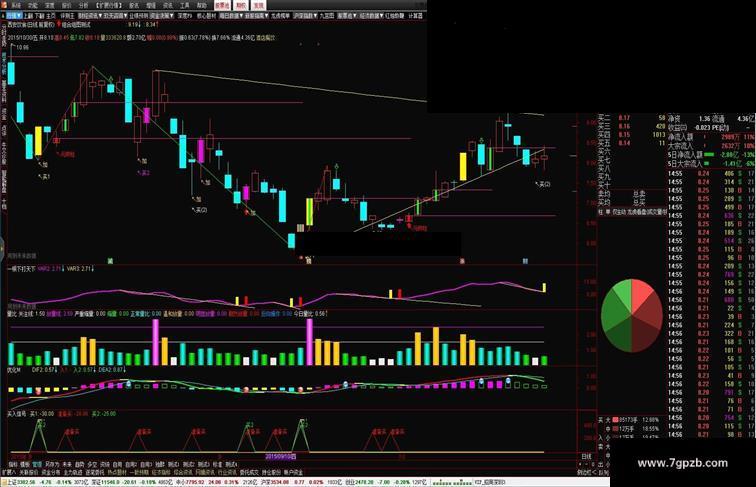Viewport: 756px width, 487px height.
Task: Click the 10.95 high price label on the chart
Action: tap(22, 47)
